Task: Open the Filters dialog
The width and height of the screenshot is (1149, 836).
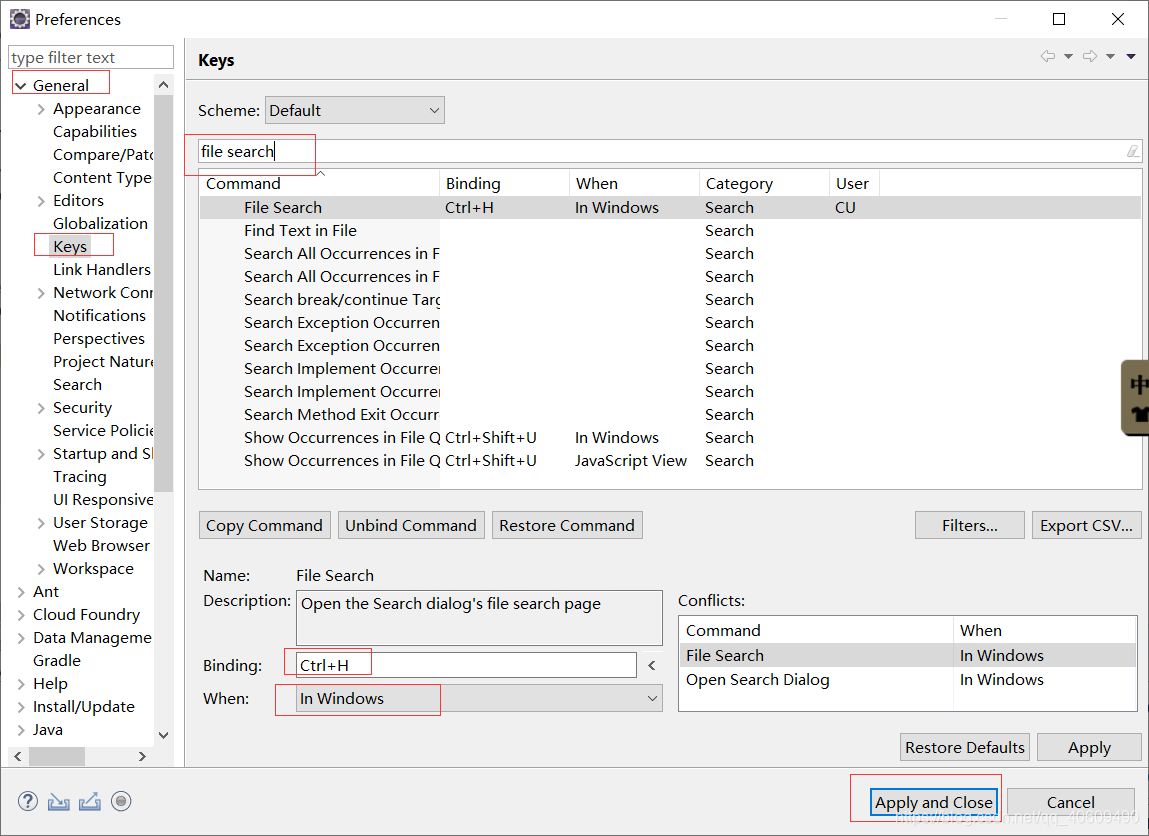Action: tap(968, 524)
